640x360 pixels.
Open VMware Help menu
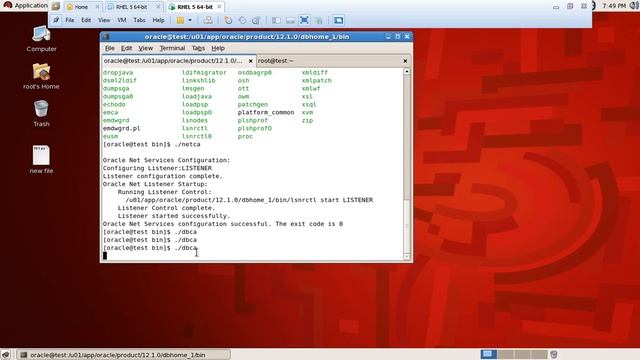click(x=158, y=20)
